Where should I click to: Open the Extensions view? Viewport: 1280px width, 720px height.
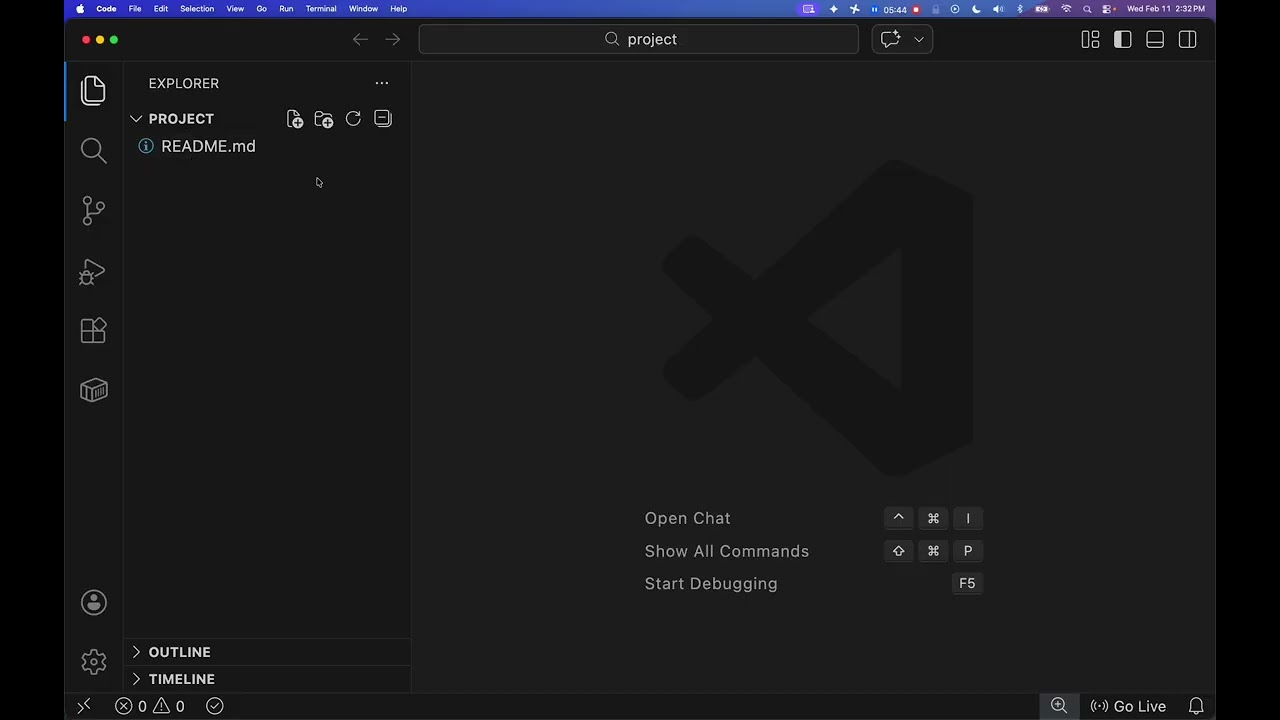[x=93, y=330]
